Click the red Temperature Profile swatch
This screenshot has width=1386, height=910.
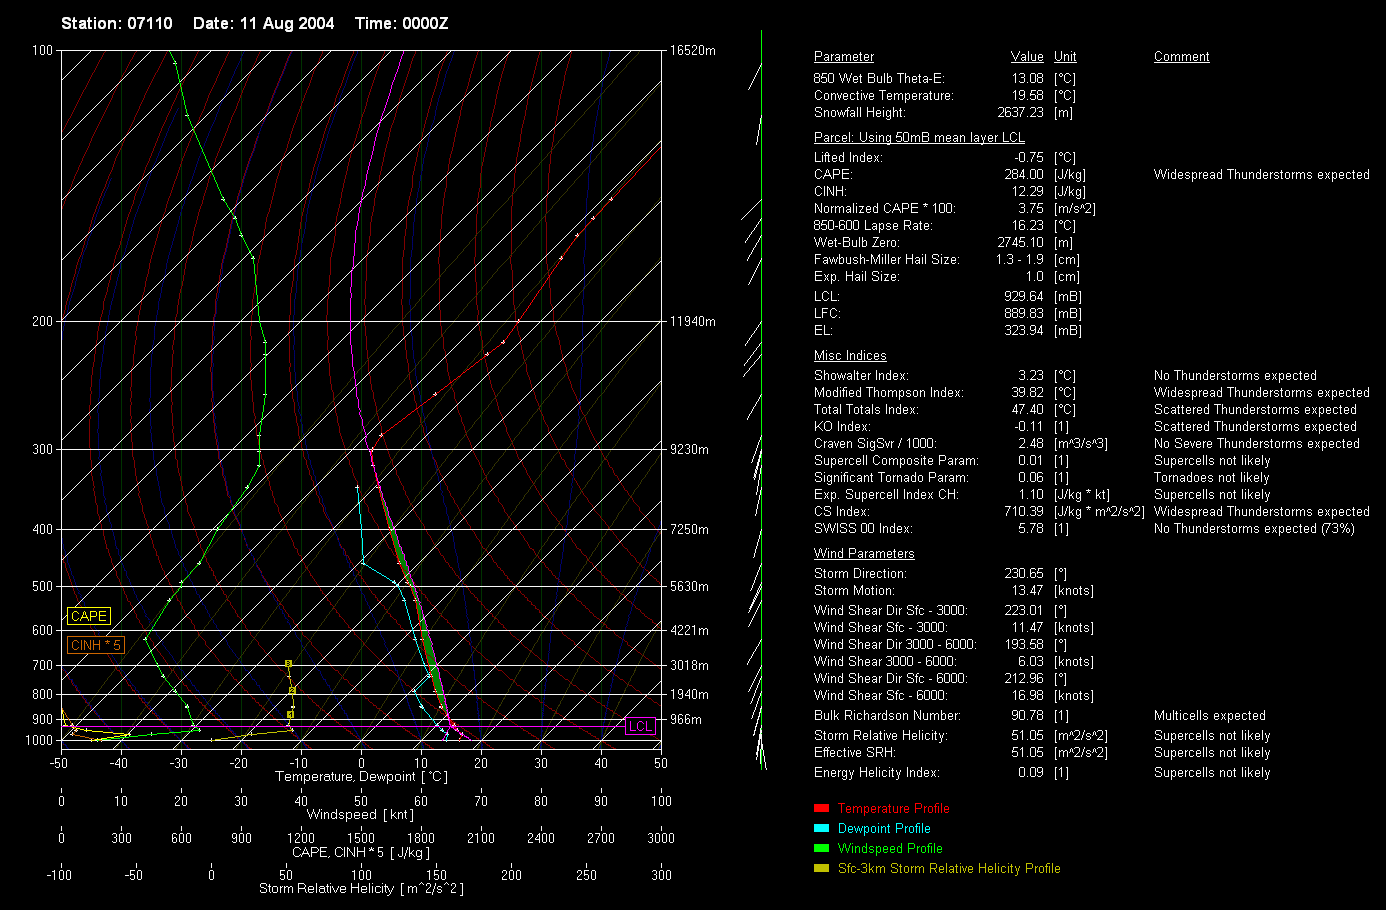(x=822, y=808)
